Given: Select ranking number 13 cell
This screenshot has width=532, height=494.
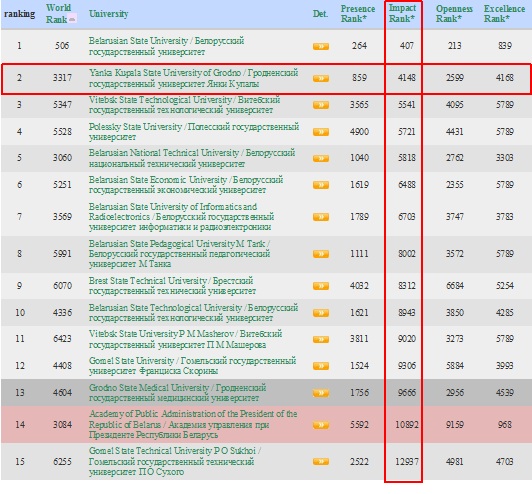Looking at the screenshot, I should click(20, 393).
